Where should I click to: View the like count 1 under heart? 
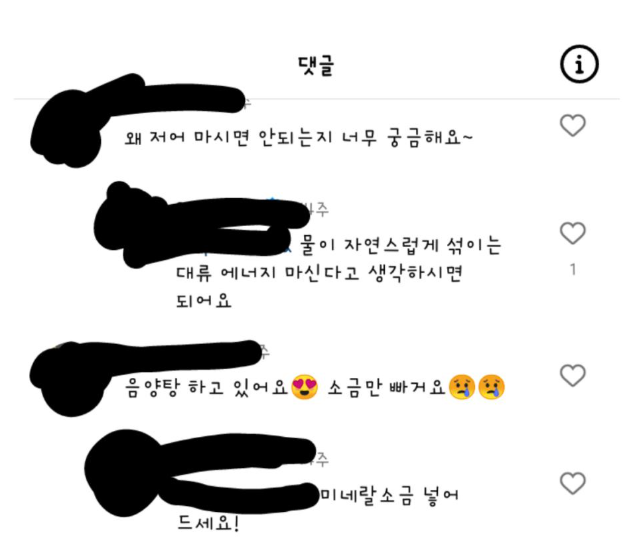coord(573,269)
